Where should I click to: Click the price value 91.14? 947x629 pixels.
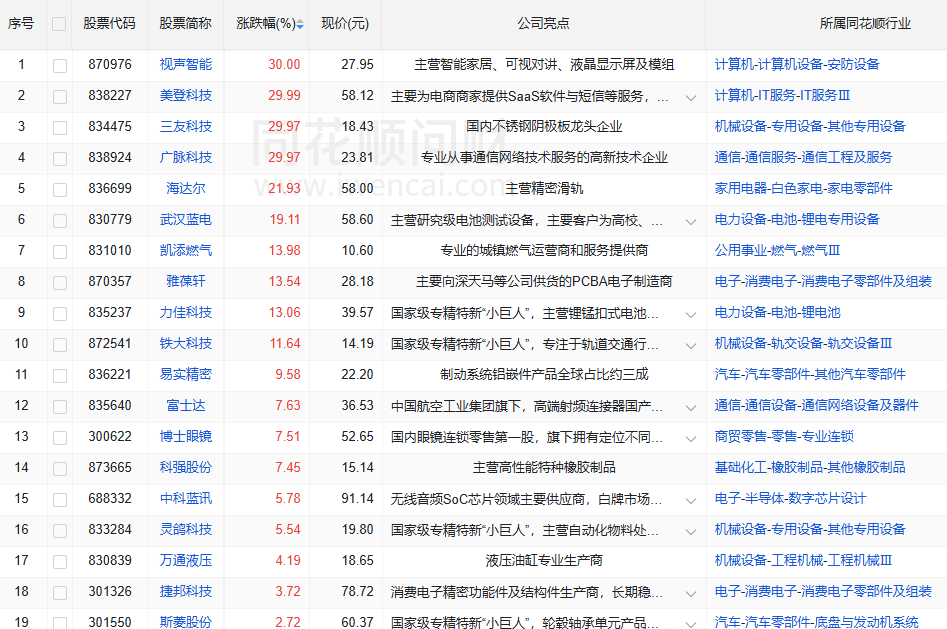click(358, 498)
